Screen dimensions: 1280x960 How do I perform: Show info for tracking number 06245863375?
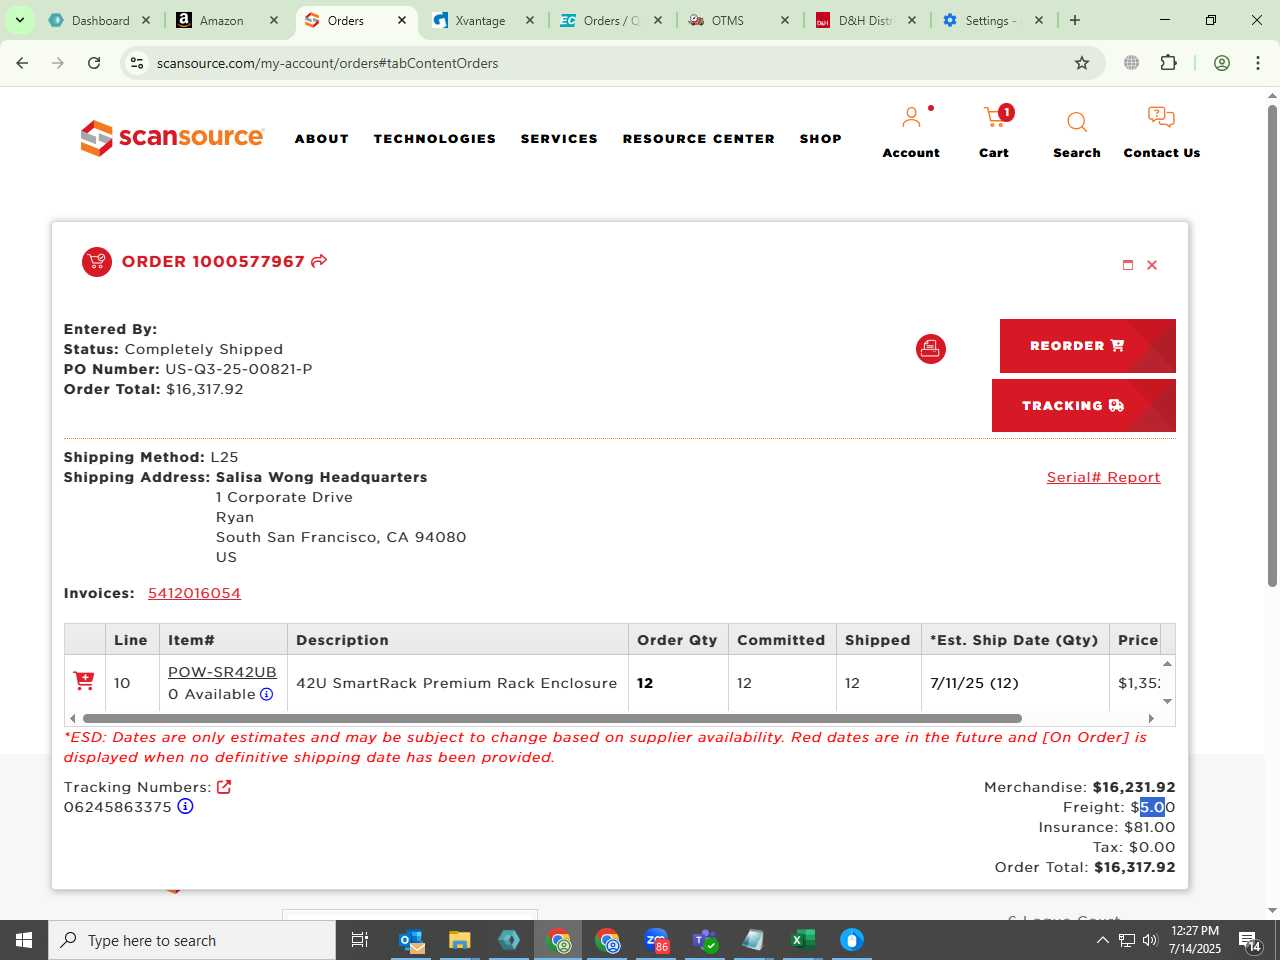coord(185,806)
